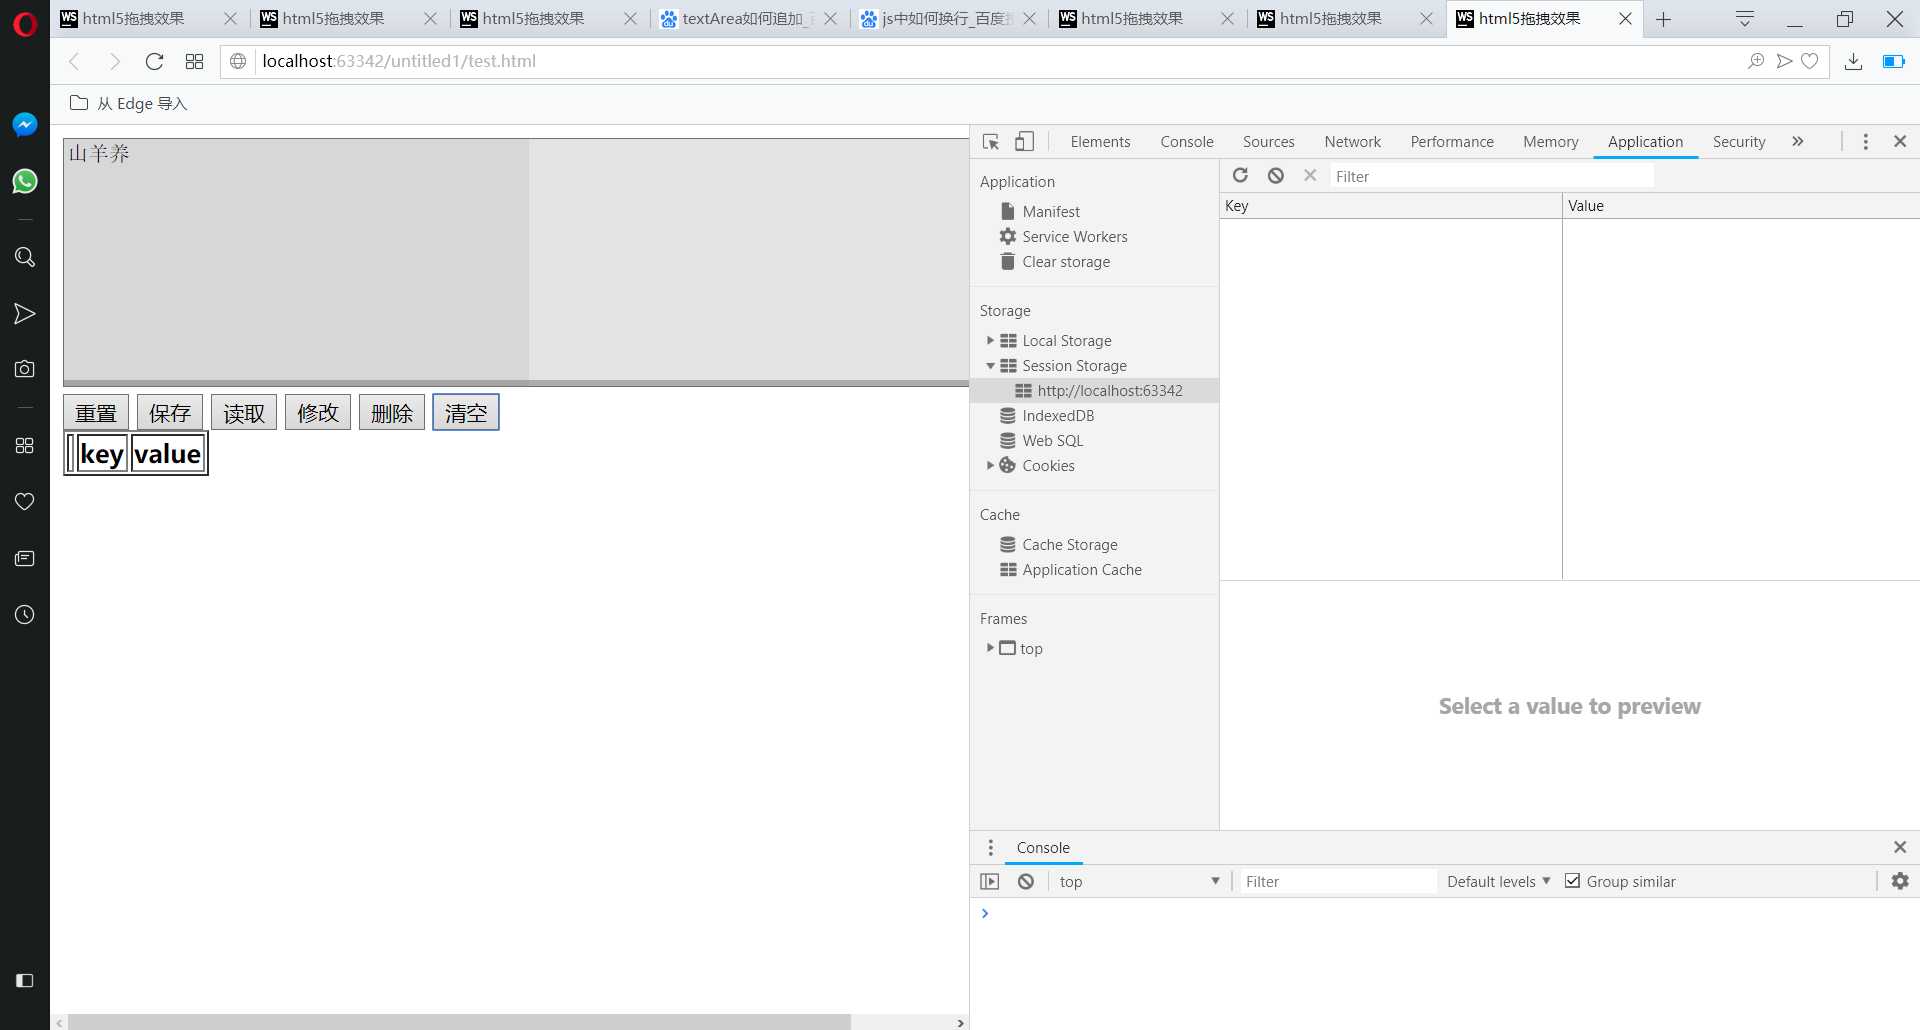Clear the console output
1920x1030 pixels.
1026,881
